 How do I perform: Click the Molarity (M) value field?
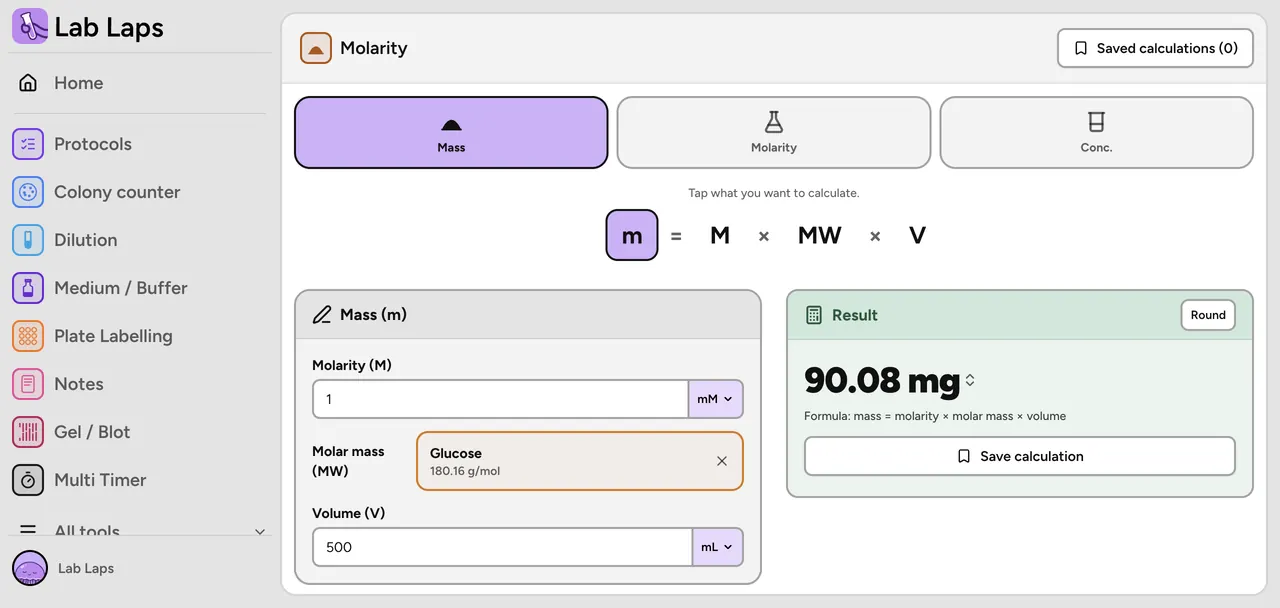pos(500,399)
